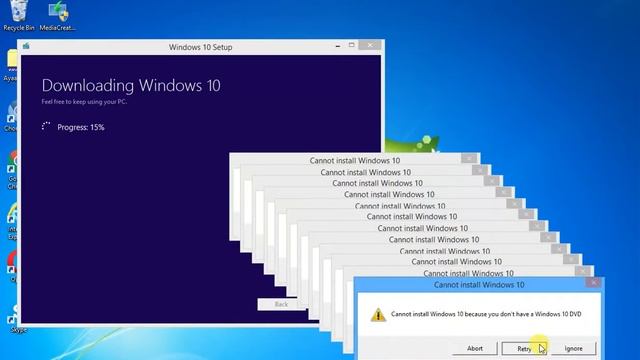Click the Progress: 15% text

(x=81, y=127)
